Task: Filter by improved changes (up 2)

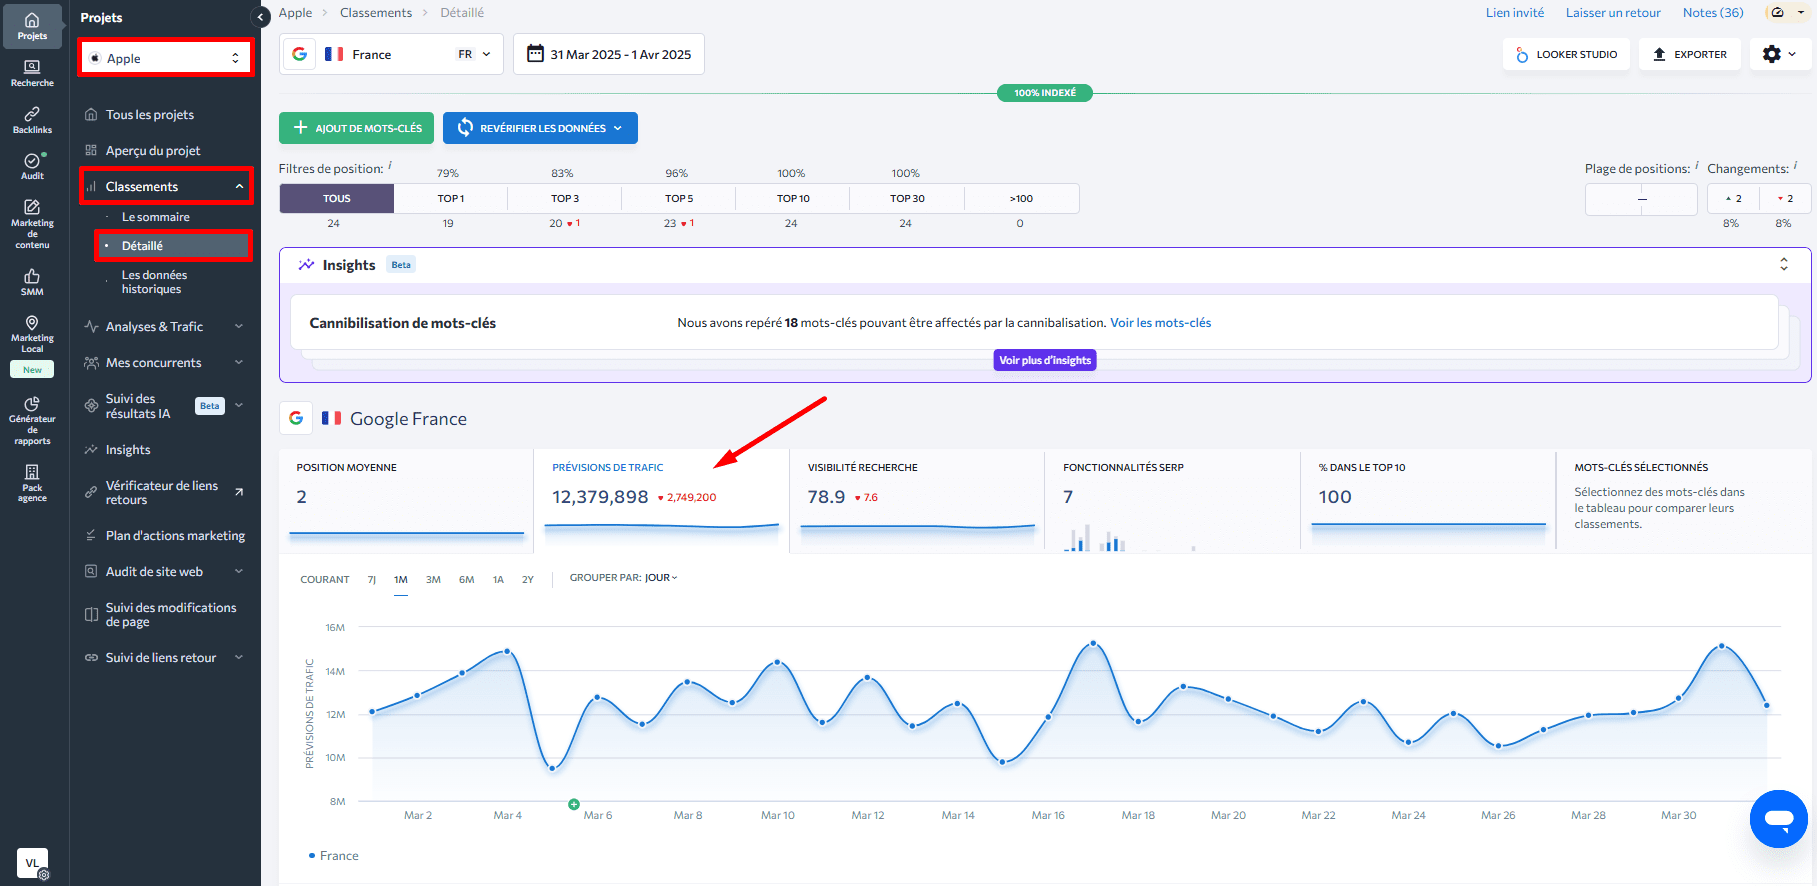Action: click(x=1734, y=198)
